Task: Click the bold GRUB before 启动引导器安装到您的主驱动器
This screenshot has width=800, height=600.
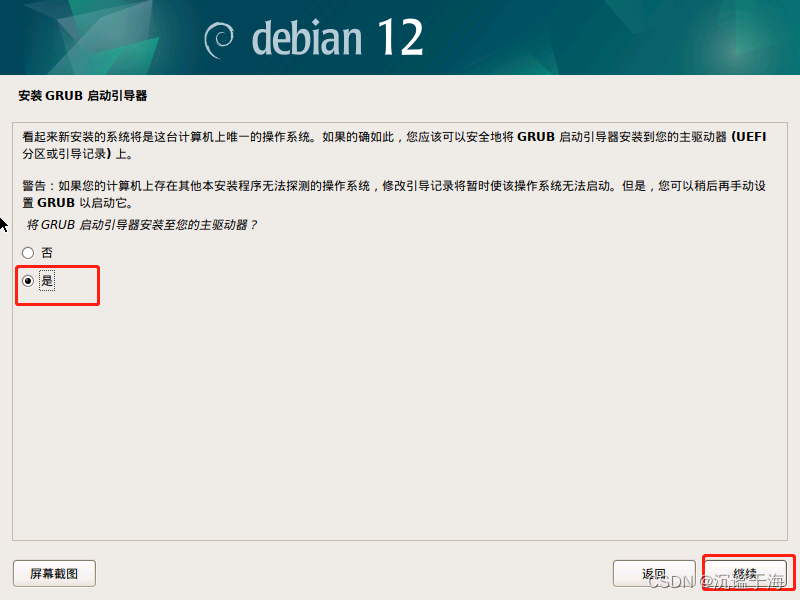Action: [x=536, y=137]
